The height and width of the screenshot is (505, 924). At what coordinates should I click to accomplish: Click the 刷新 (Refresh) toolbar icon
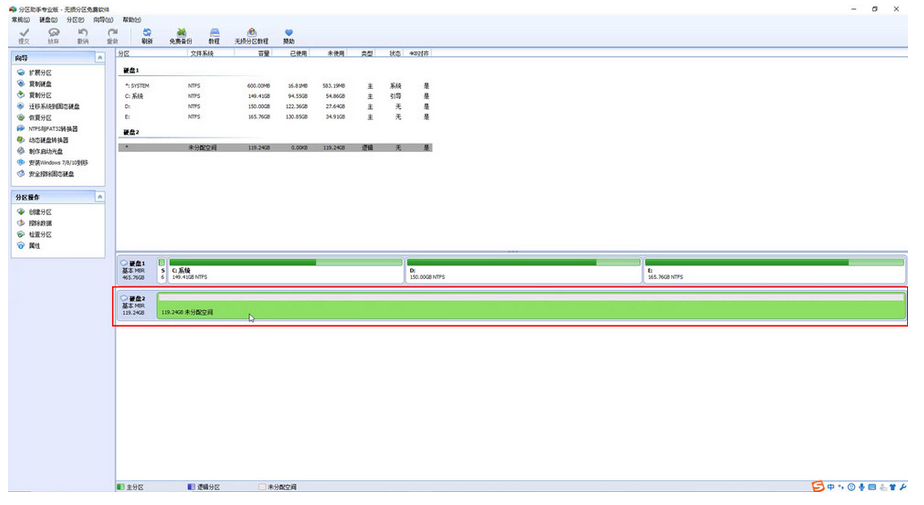tap(147, 35)
